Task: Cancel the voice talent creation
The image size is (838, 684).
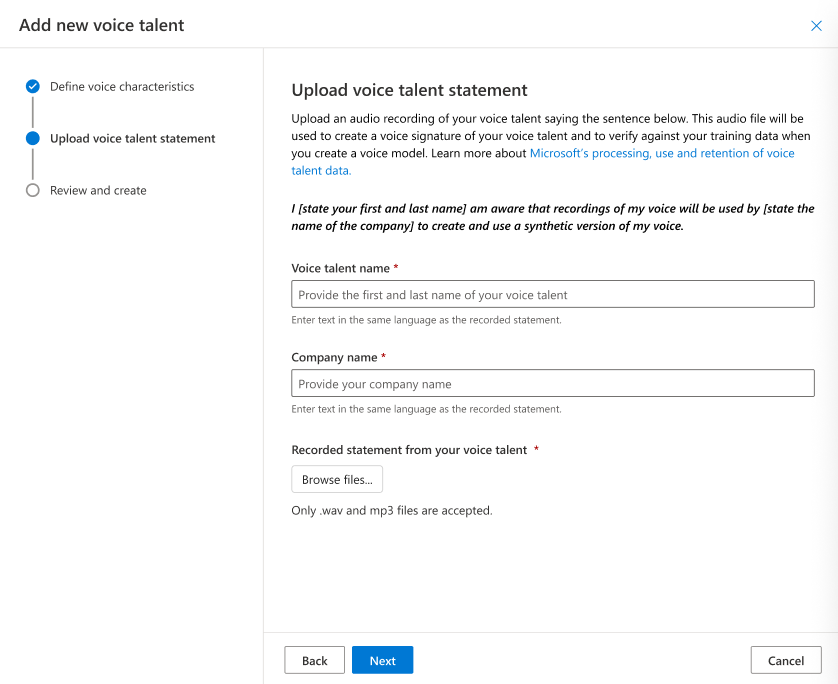Action: click(x=785, y=660)
